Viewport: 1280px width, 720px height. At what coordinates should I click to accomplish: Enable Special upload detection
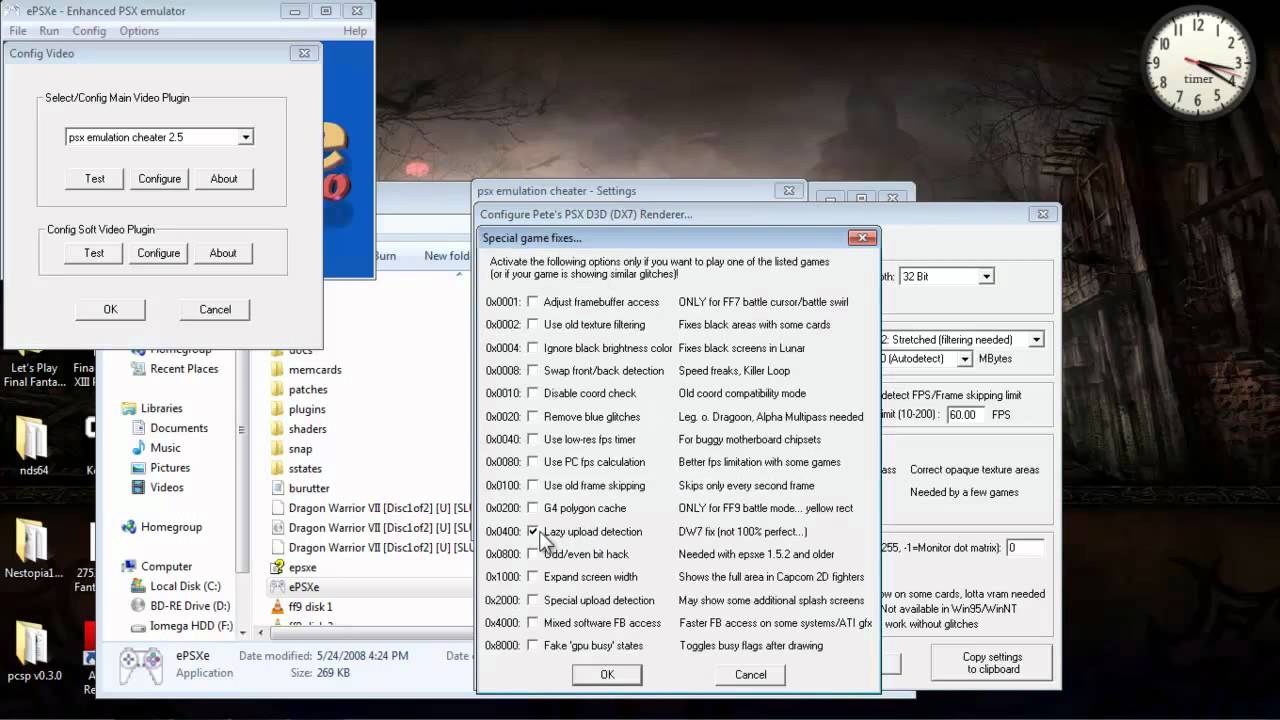tap(533, 600)
